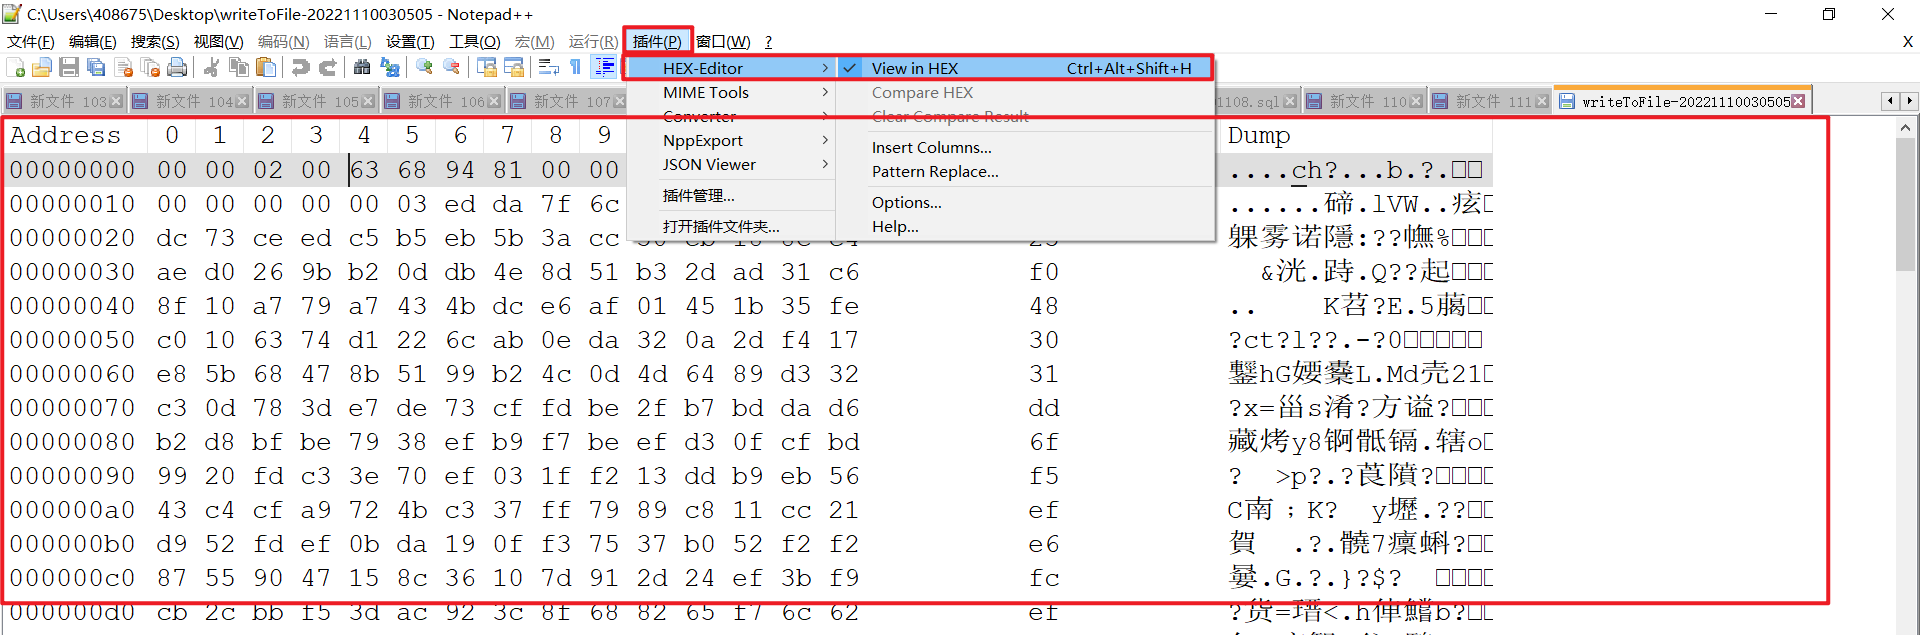Image resolution: width=1920 pixels, height=635 pixels.
Task: Click the Find binoculars icon
Action: point(362,67)
